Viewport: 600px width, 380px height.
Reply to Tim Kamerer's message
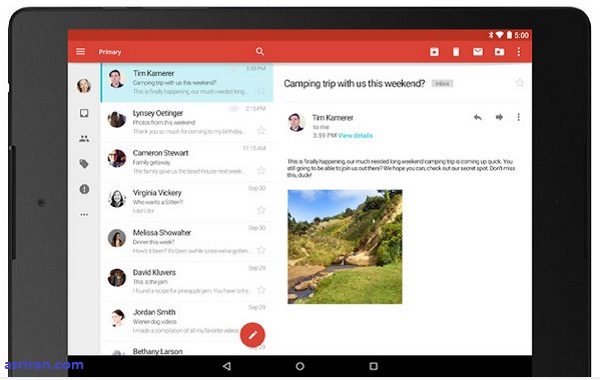(478, 117)
